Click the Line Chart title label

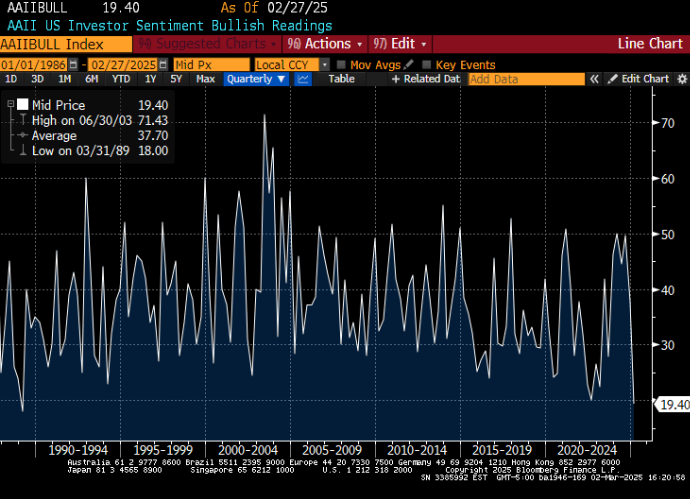point(650,44)
